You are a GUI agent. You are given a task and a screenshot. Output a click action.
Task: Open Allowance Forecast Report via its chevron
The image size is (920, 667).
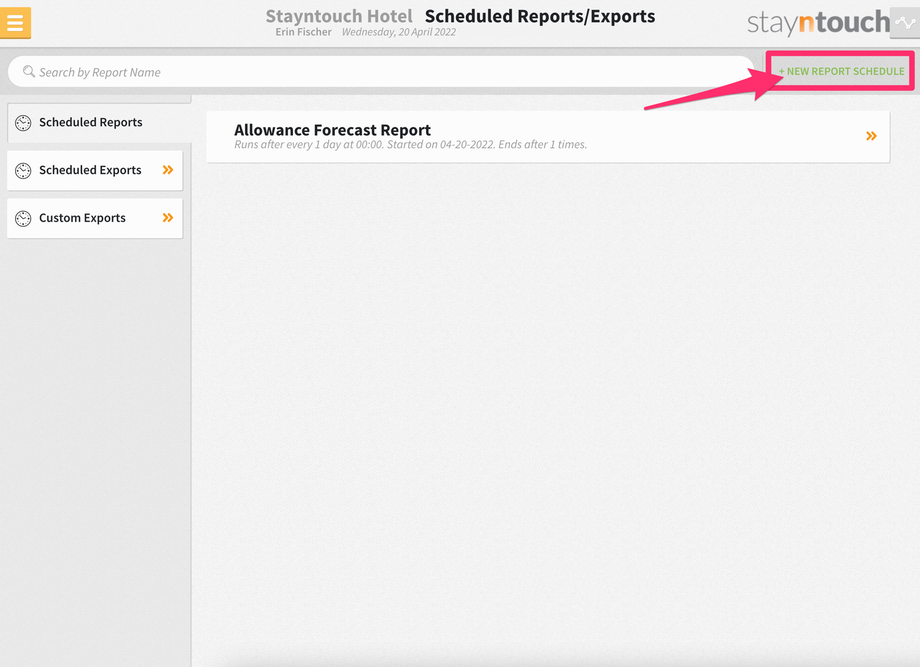[x=871, y=136]
